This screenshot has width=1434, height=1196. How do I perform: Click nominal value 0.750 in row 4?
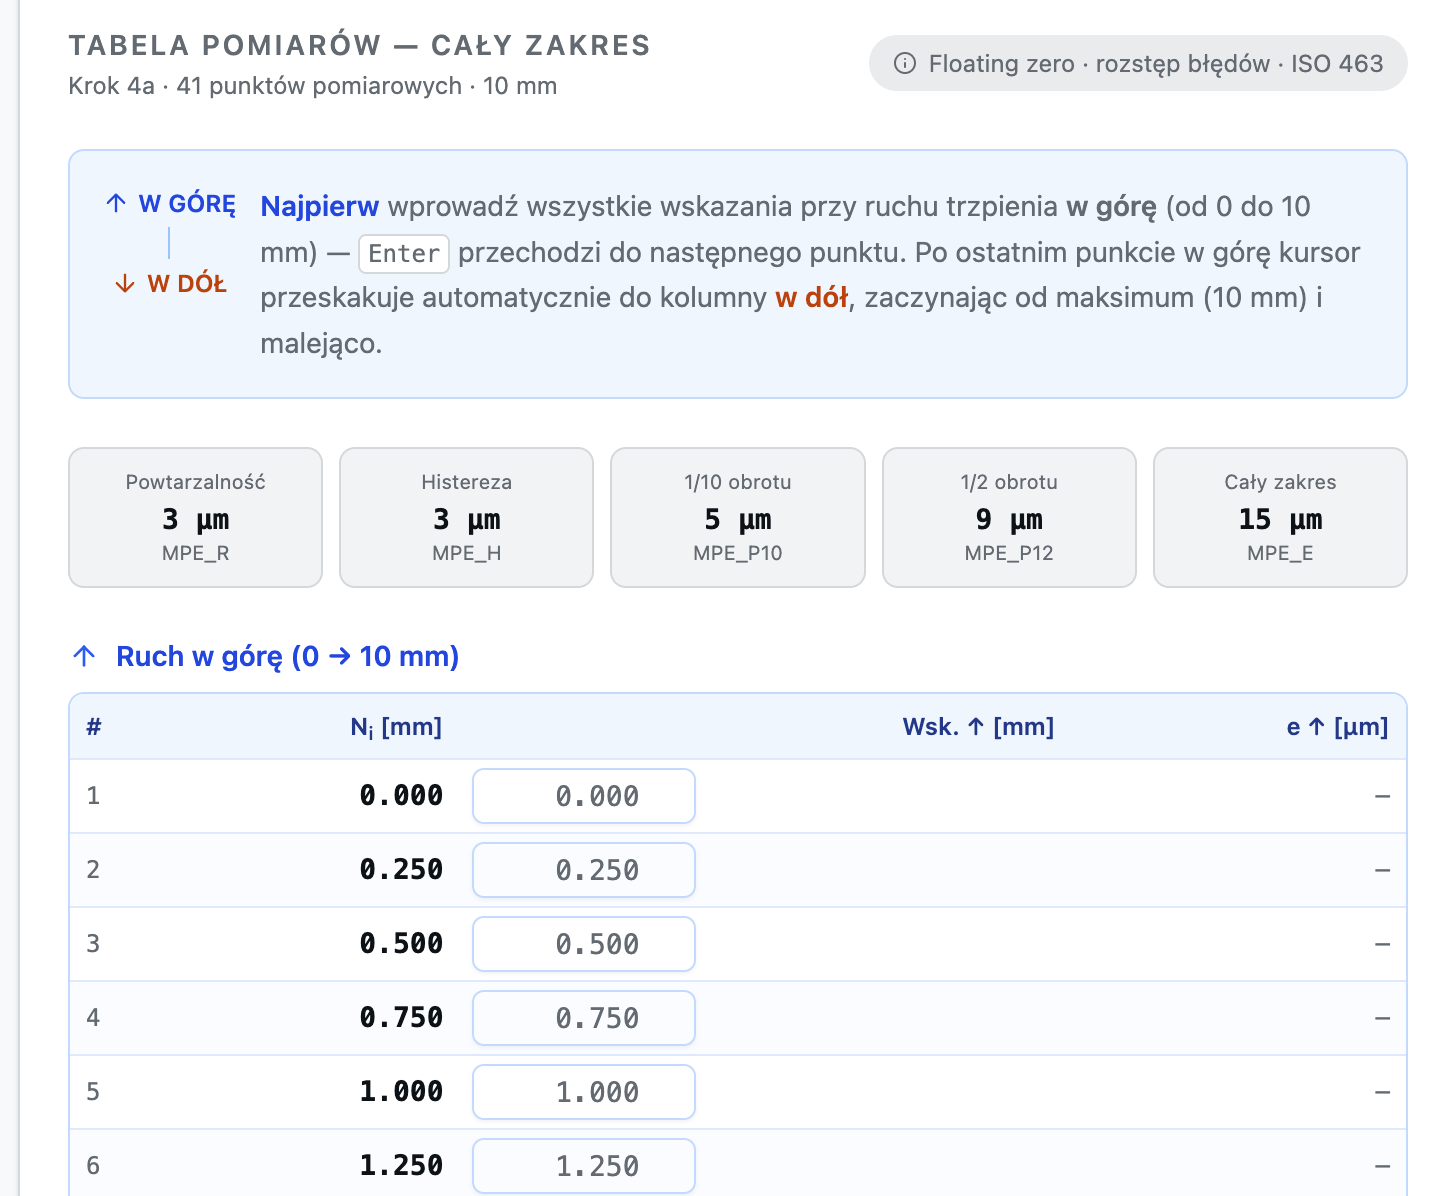(401, 1018)
